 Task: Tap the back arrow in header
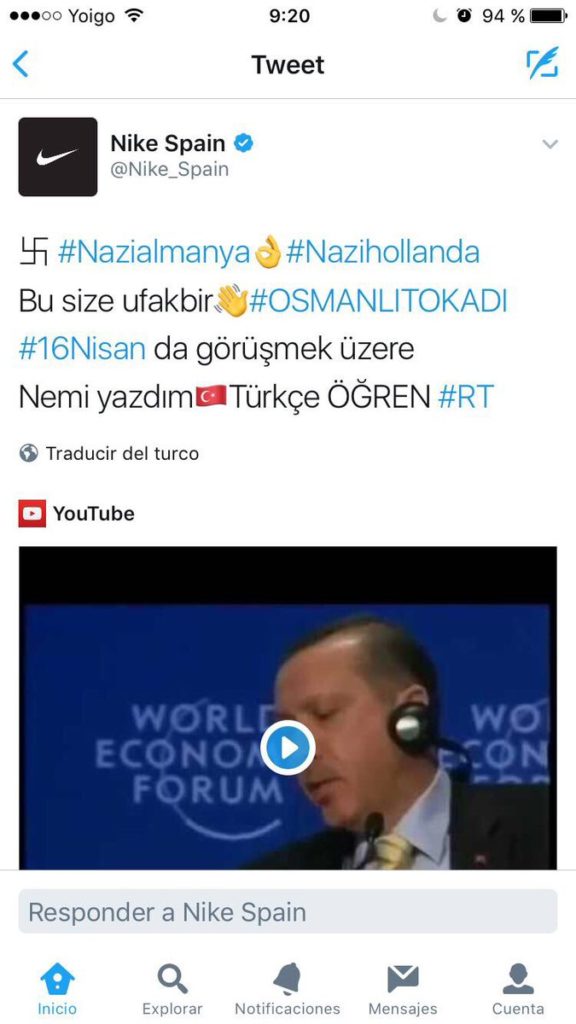(x=21, y=65)
